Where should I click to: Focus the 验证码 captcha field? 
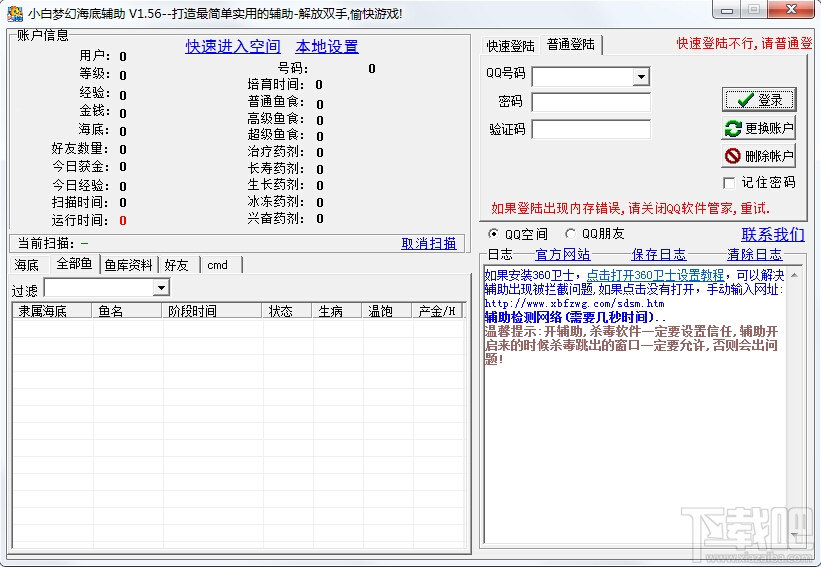(x=591, y=129)
